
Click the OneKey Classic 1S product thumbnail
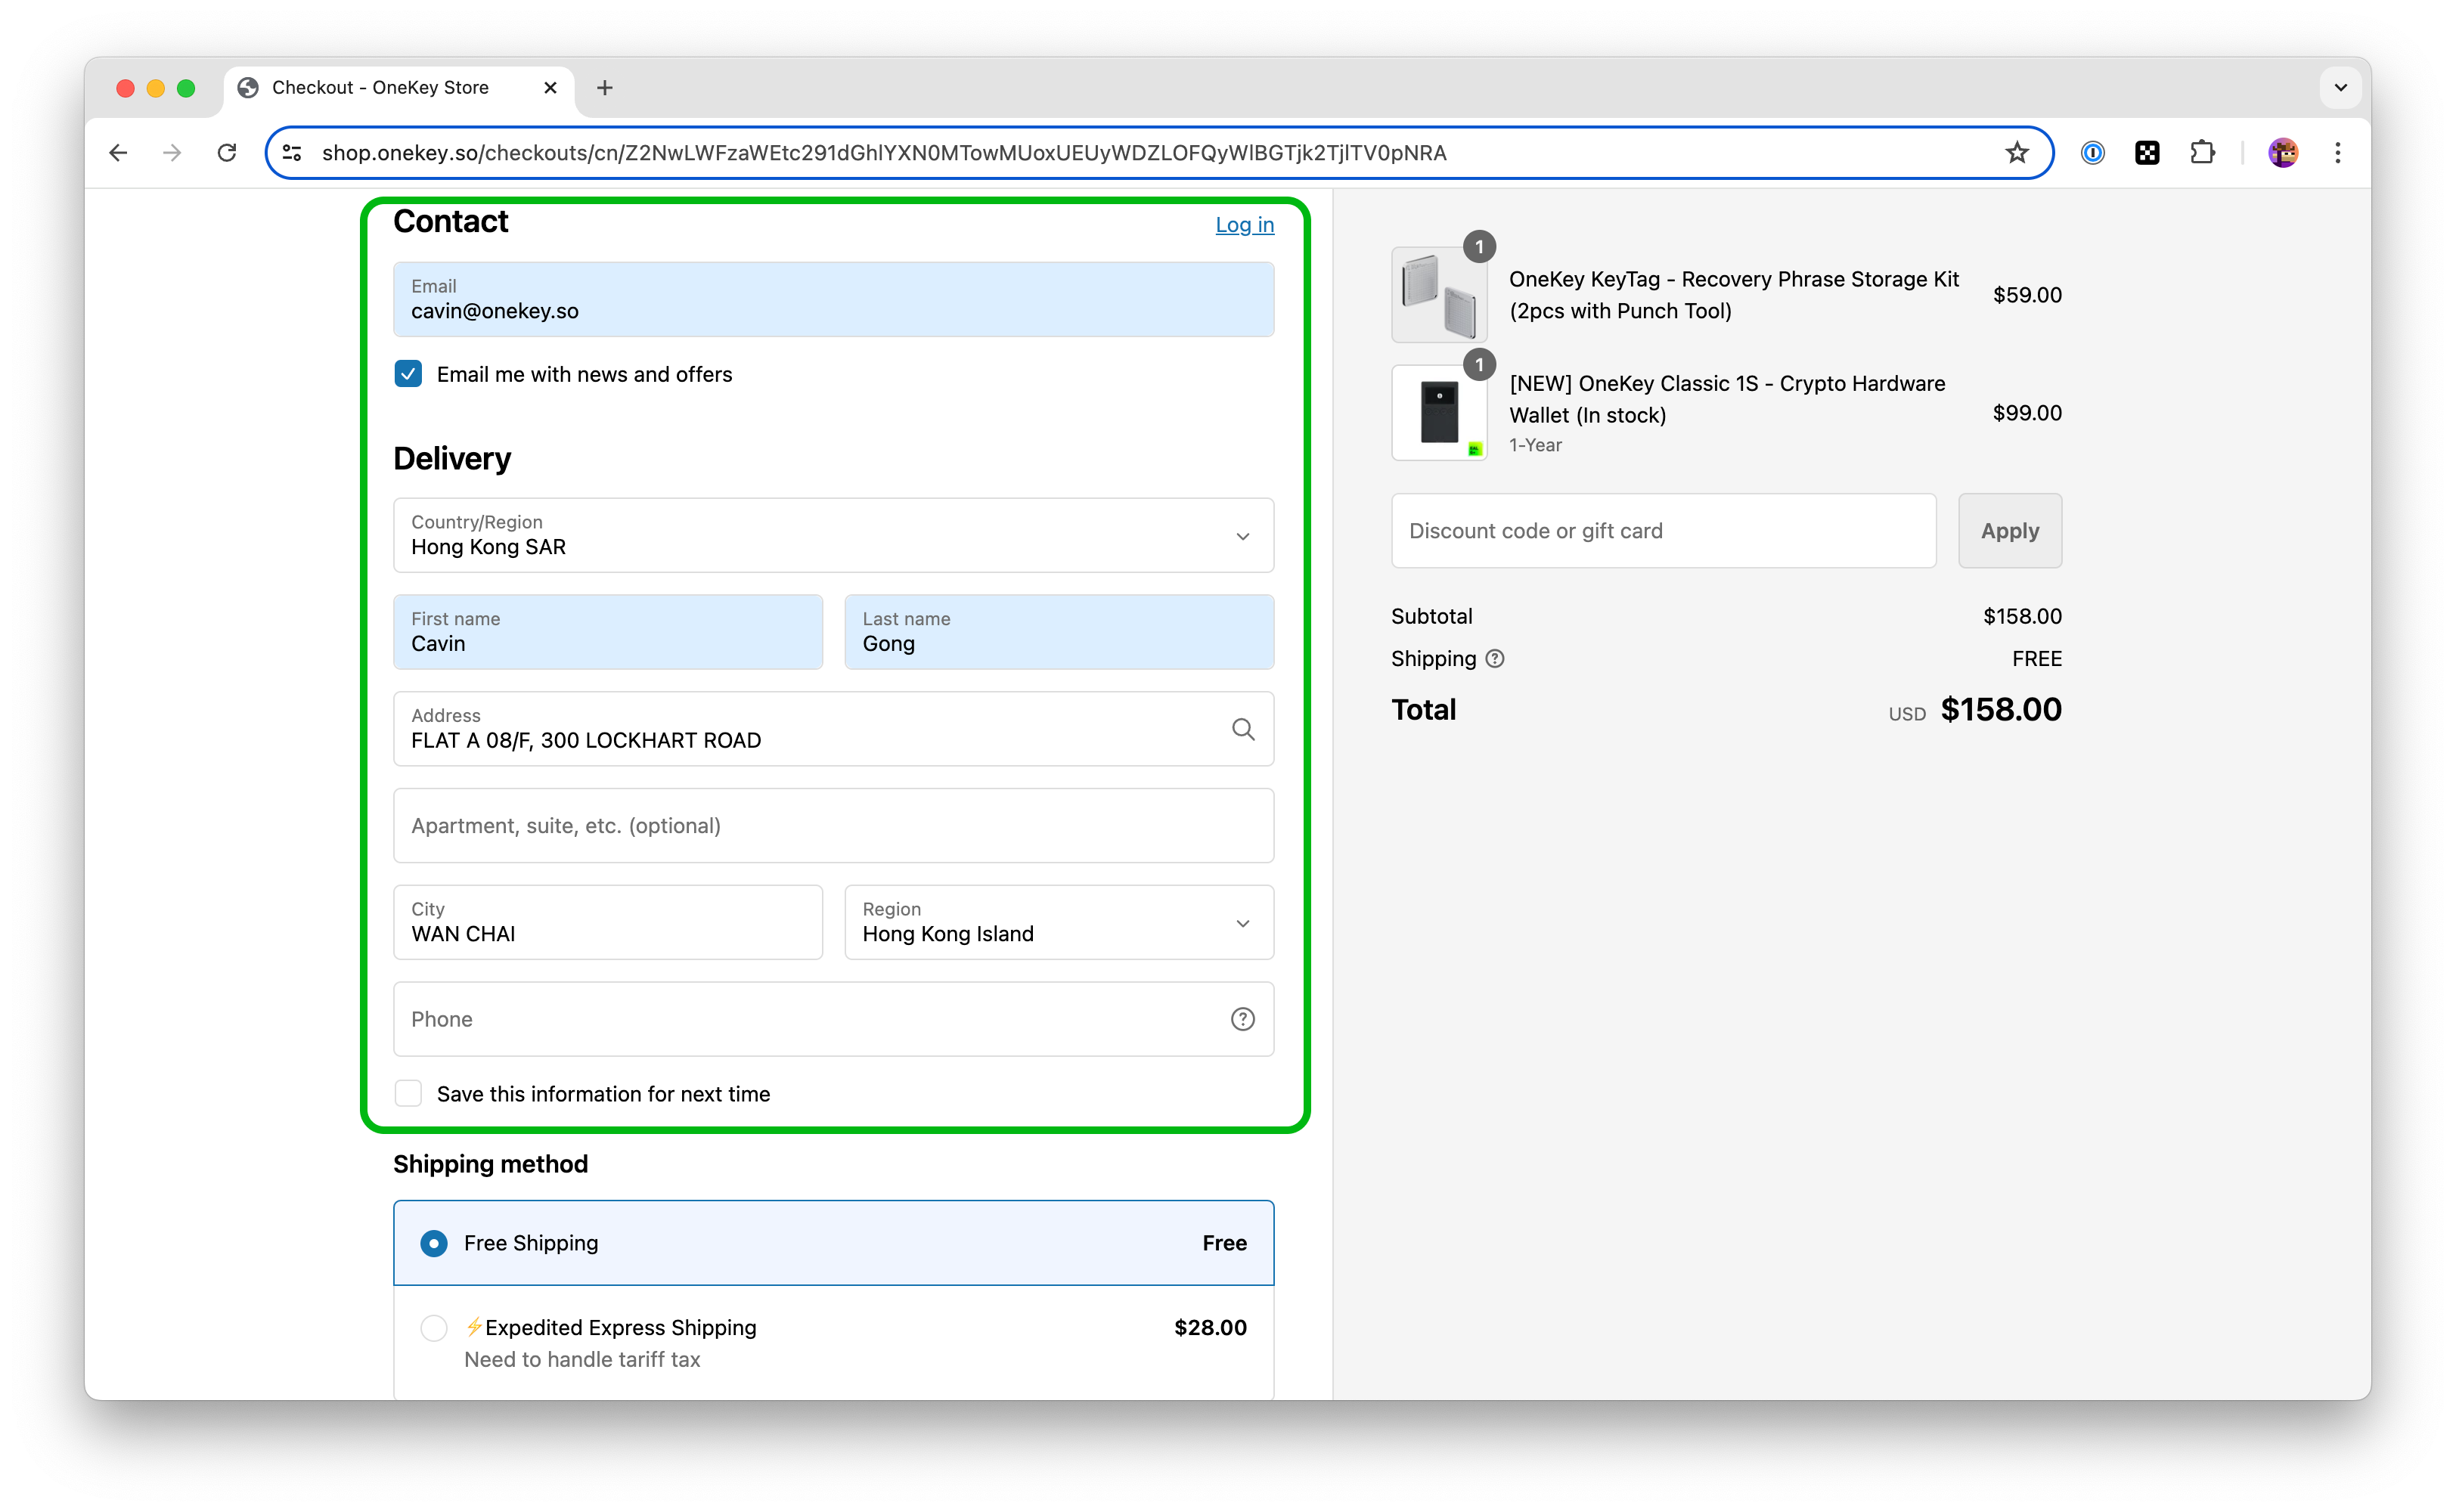click(x=1439, y=412)
